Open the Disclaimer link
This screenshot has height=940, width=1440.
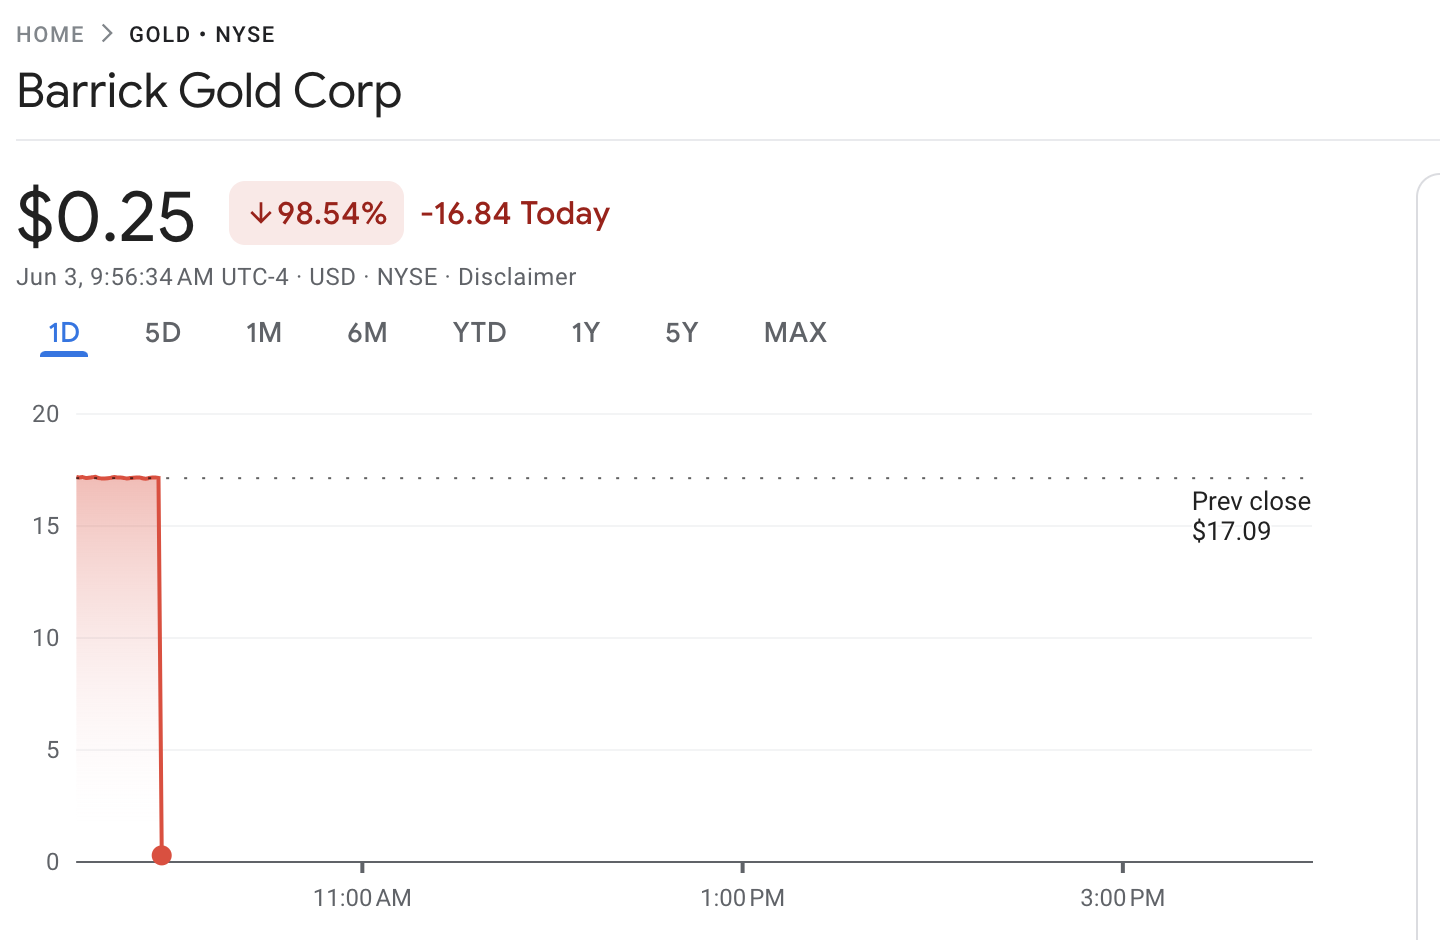(x=517, y=277)
